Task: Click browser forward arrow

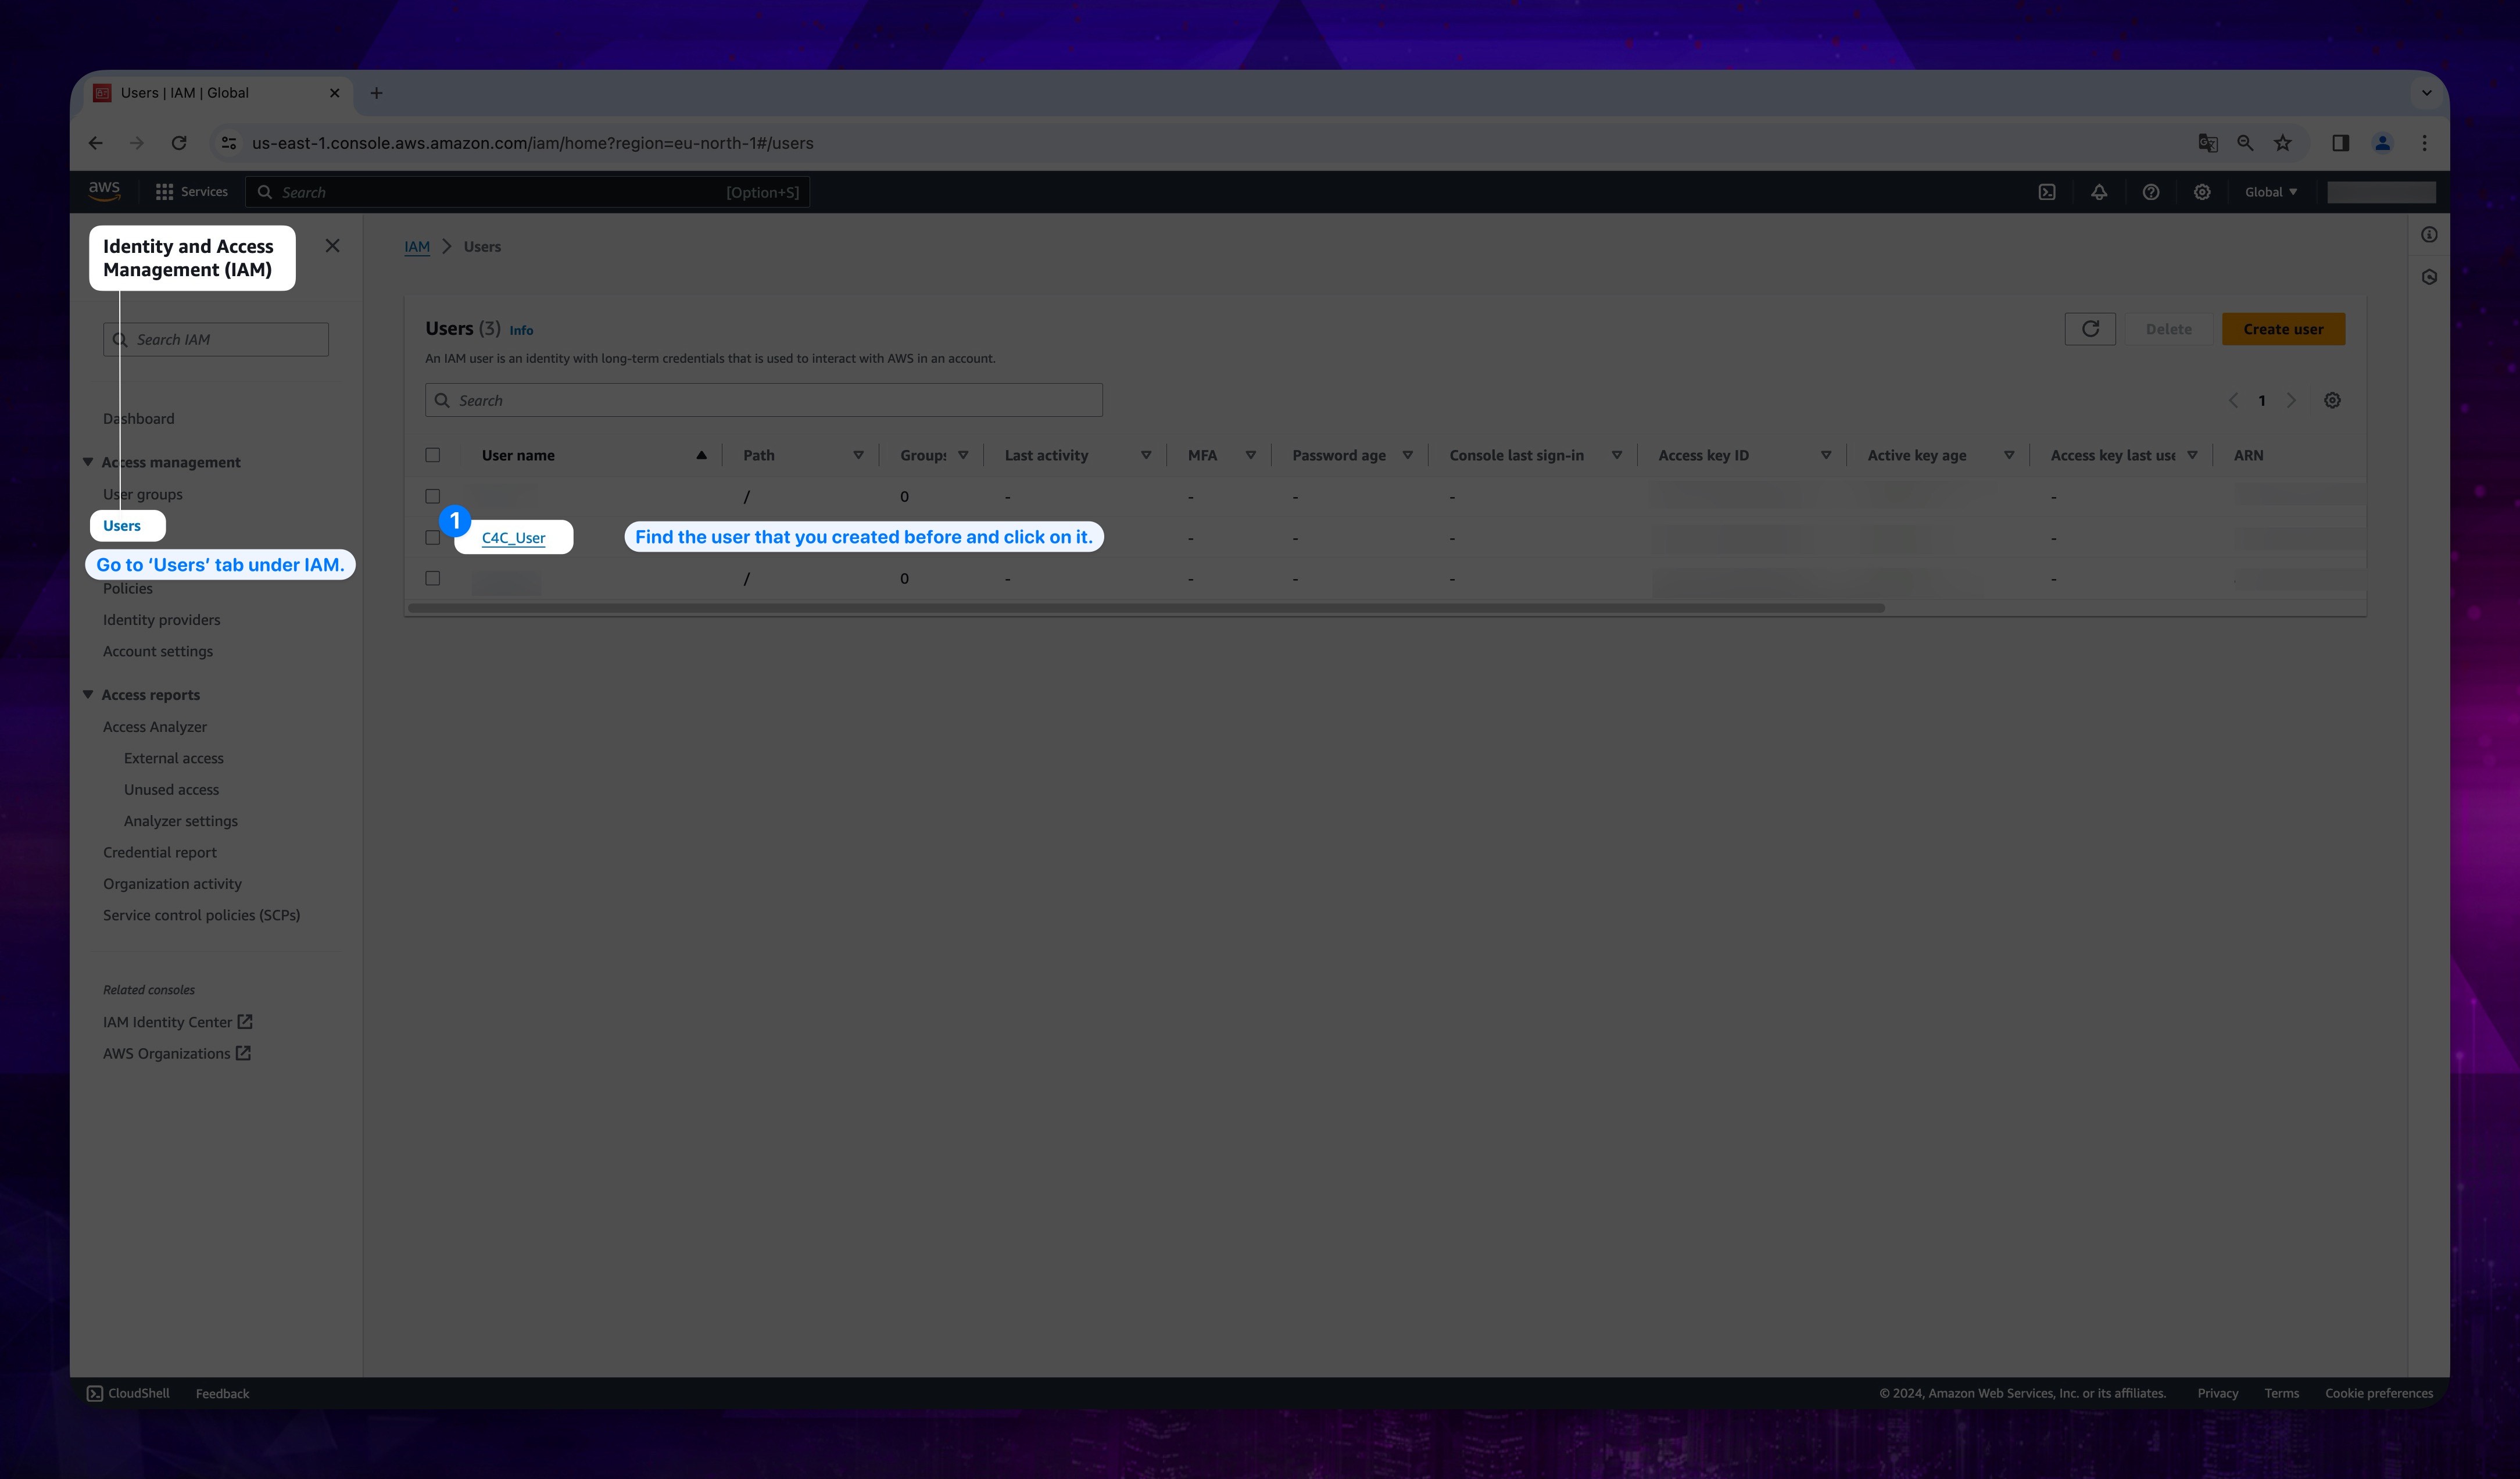Action: point(137,143)
